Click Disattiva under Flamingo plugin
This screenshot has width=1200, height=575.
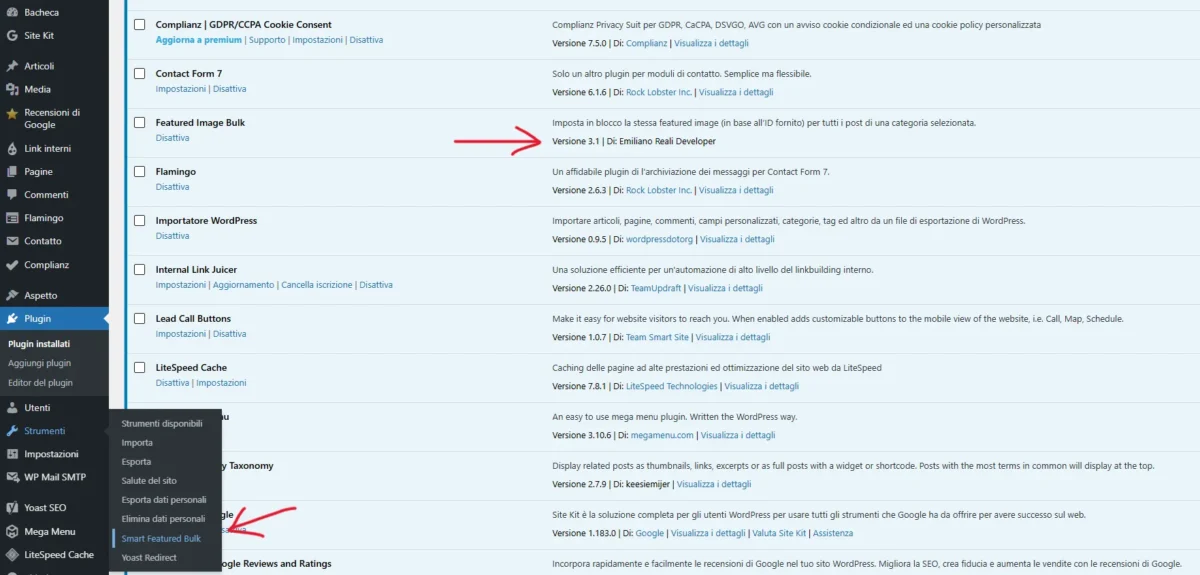[x=172, y=187]
